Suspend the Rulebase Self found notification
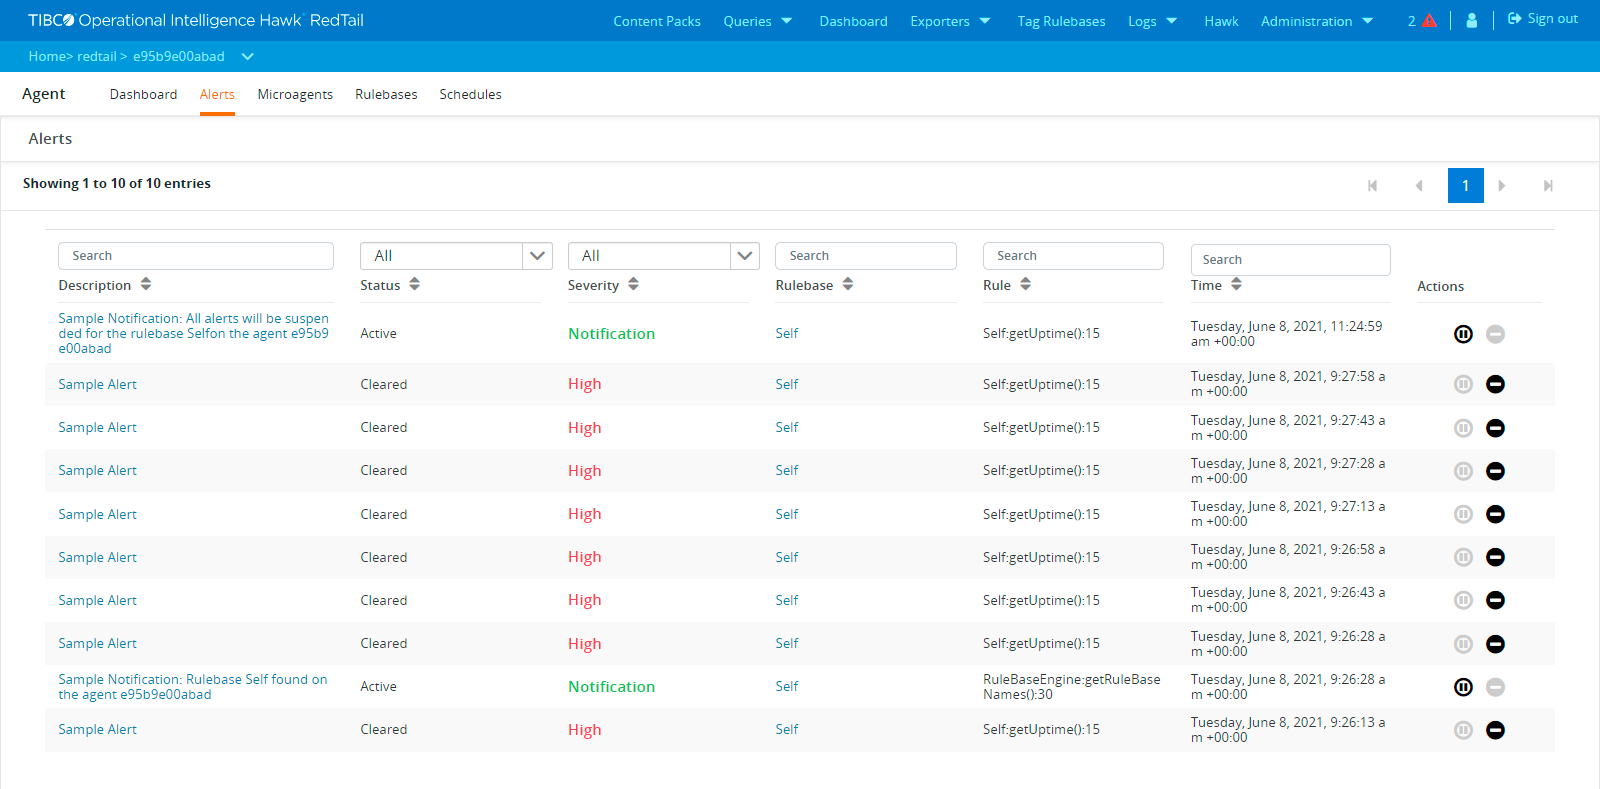The width and height of the screenshot is (1600, 789). coord(1463,687)
